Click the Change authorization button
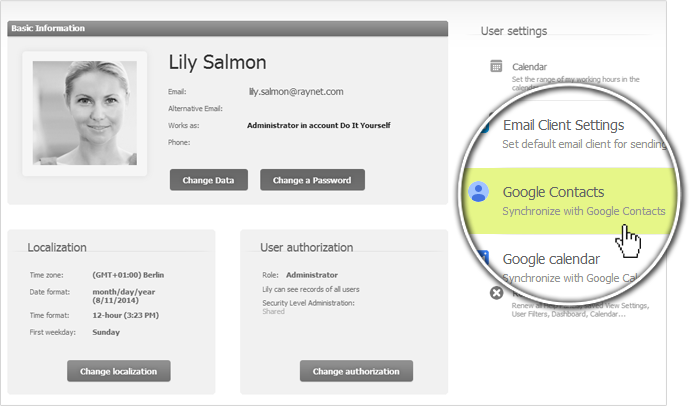696x407 pixels. [x=356, y=371]
